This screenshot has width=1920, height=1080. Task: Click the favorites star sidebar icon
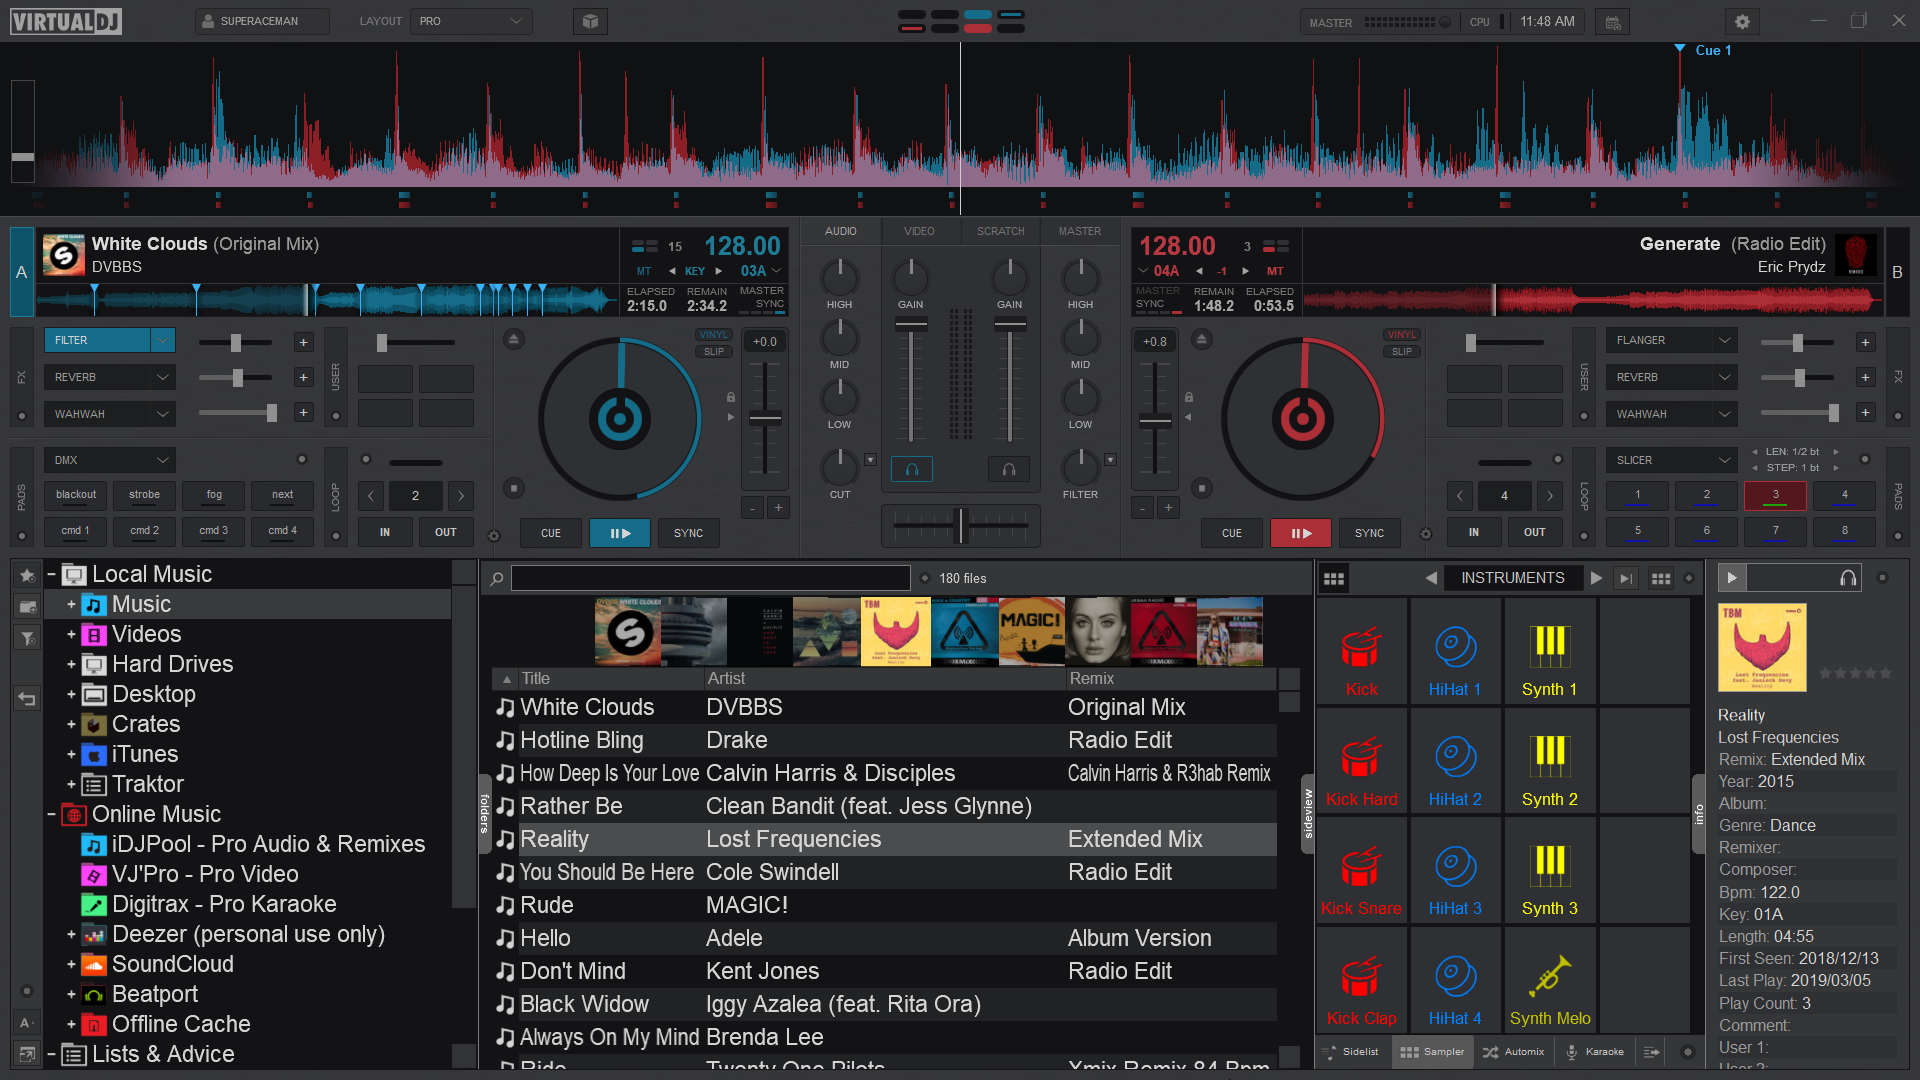pos(27,575)
